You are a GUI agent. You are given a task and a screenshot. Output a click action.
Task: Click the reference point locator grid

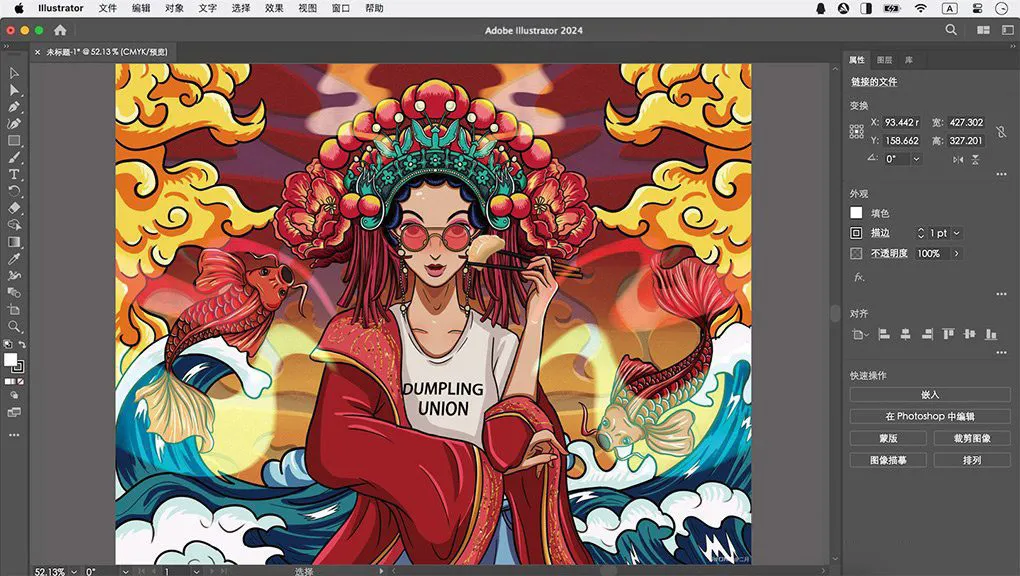click(857, 131)
